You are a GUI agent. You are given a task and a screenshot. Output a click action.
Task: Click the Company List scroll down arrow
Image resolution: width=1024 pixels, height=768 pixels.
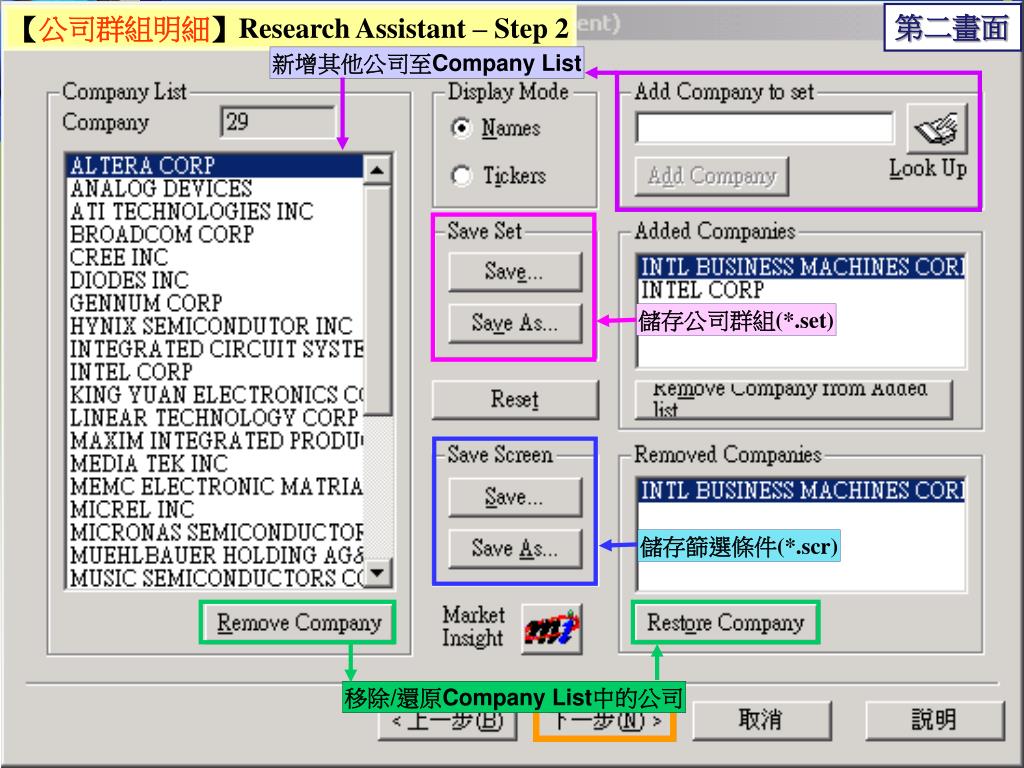pos(377,572)
